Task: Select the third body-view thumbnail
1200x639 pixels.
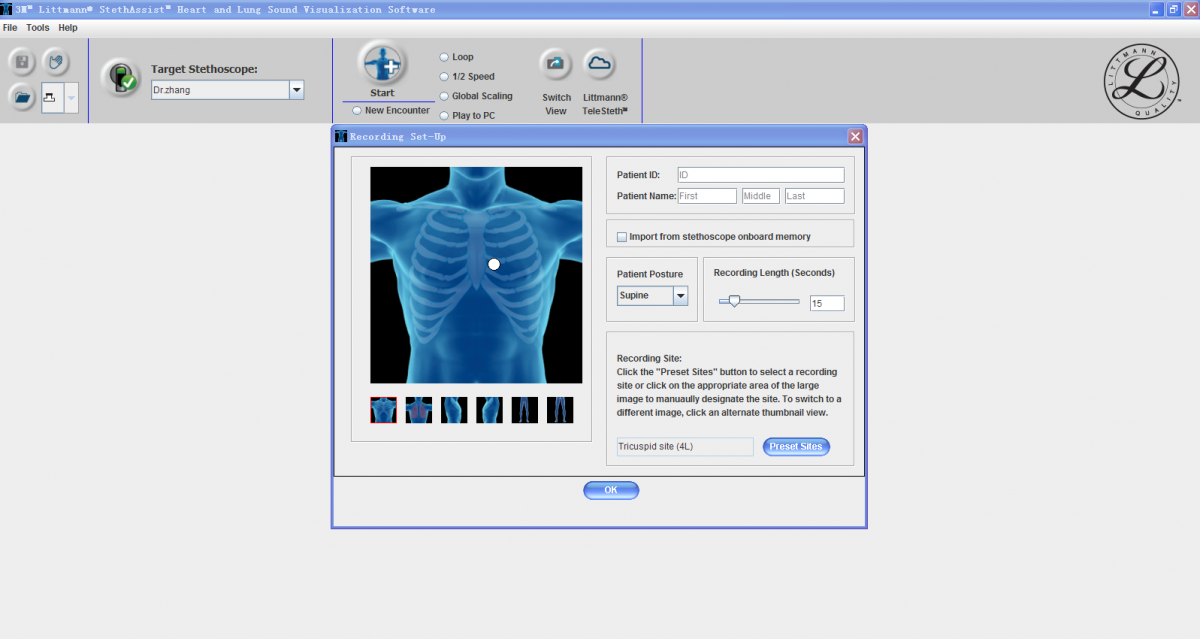Action: pos(454,410)
